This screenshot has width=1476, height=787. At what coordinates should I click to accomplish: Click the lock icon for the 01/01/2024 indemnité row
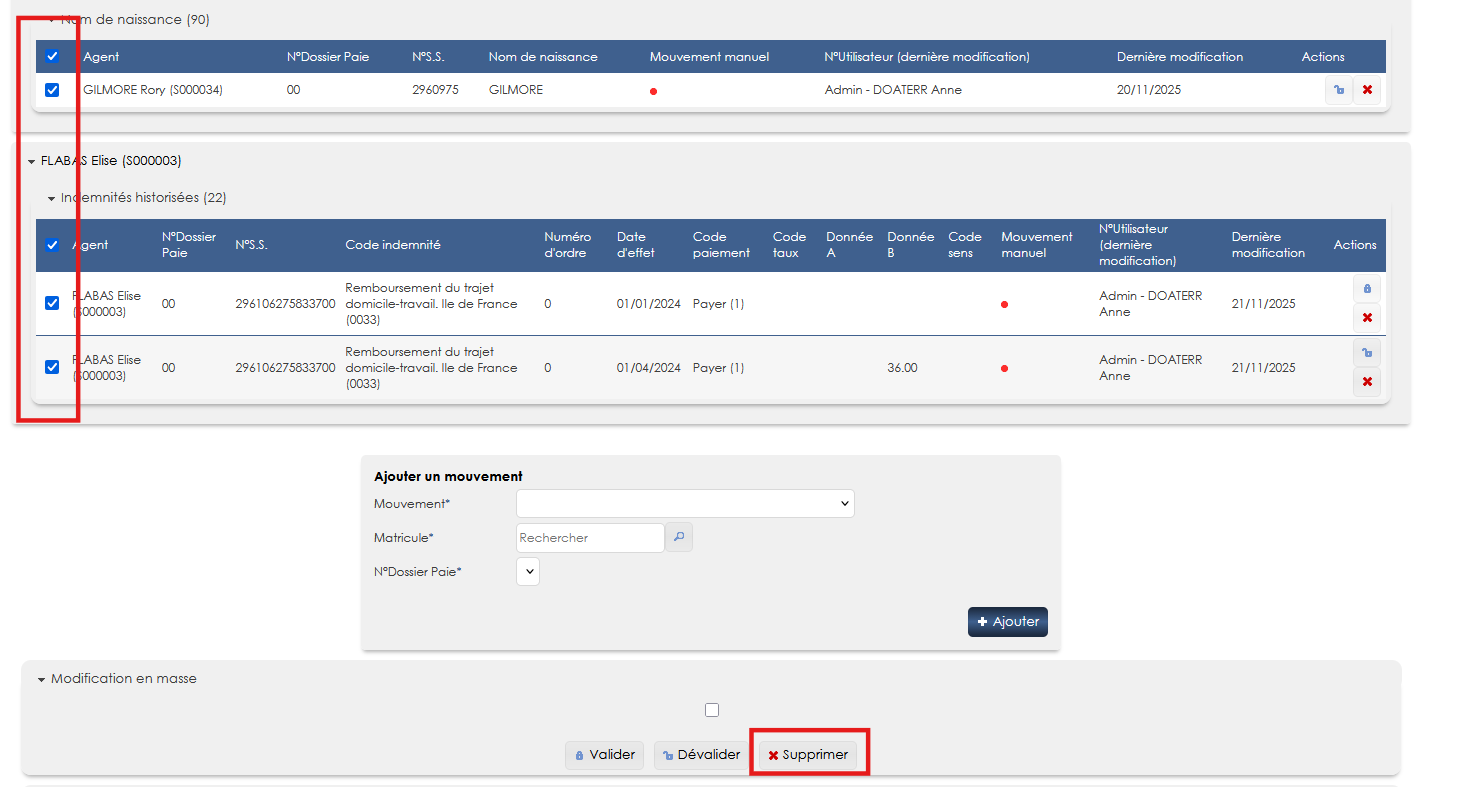[1367, 288]
